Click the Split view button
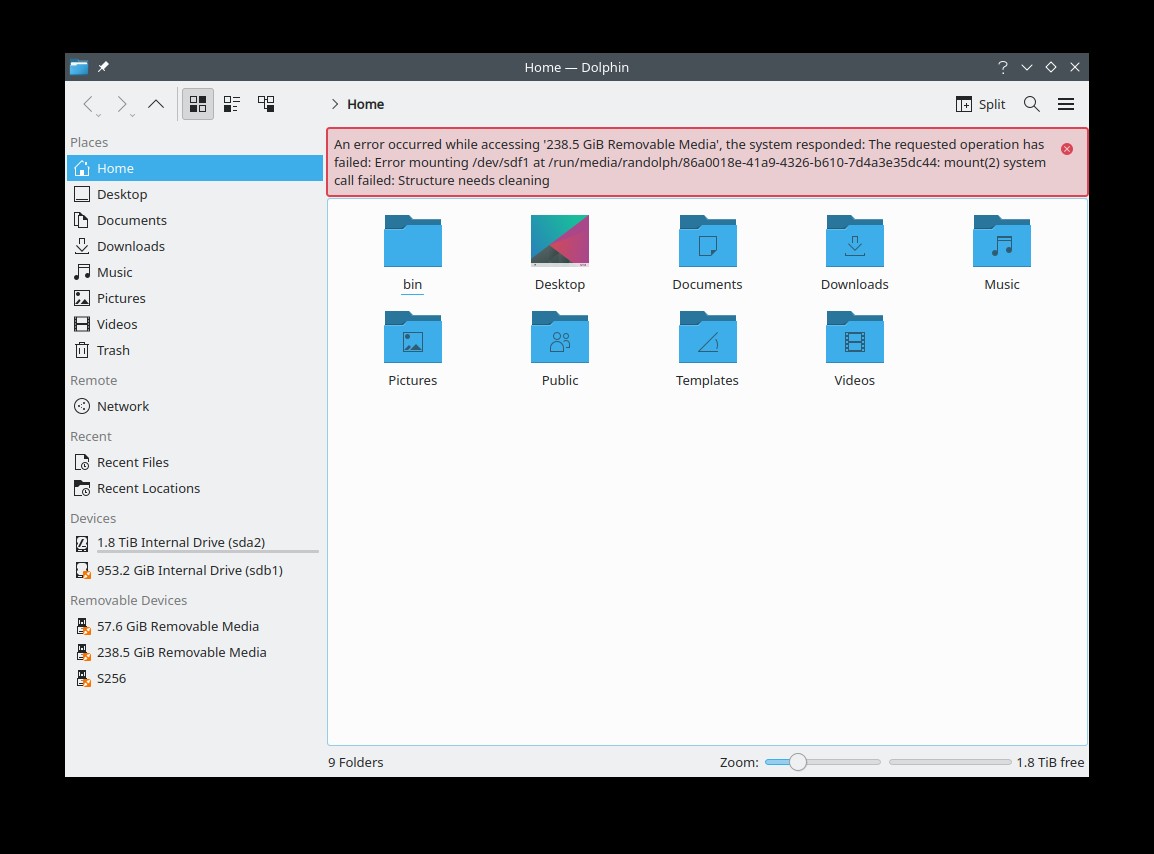The image size is (1154, 854). click(980, 104)
